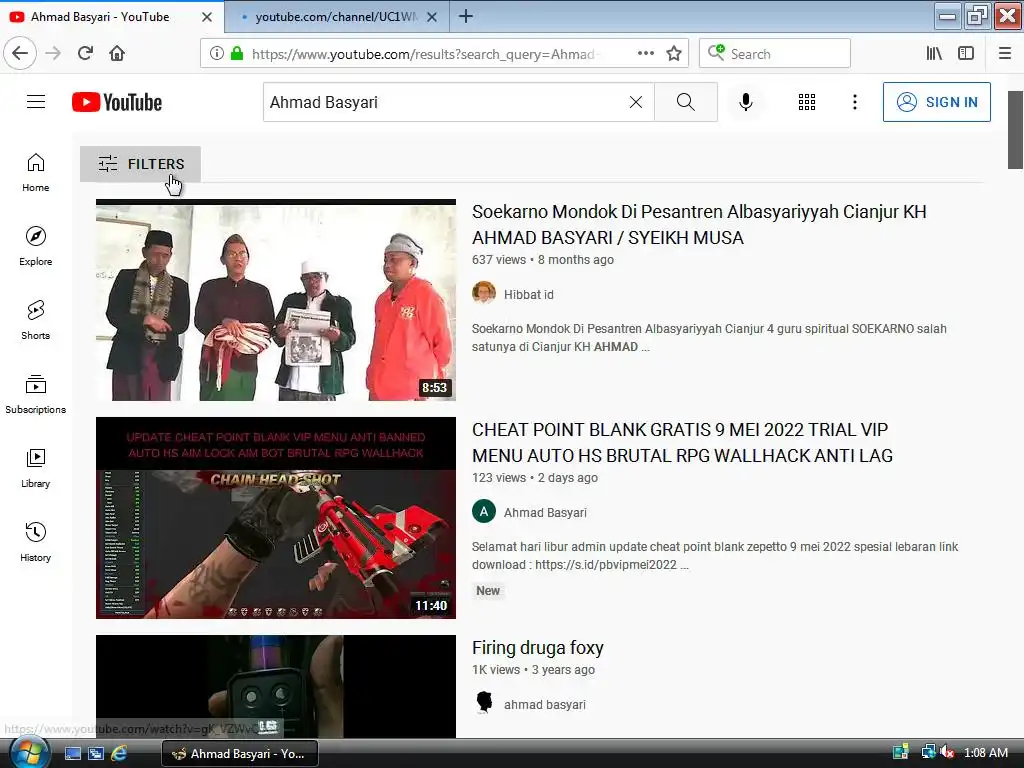Screen dimensions: 1024x768
Task: Click the Hibbat id channel avatar
Action: (x=484, y=293)
